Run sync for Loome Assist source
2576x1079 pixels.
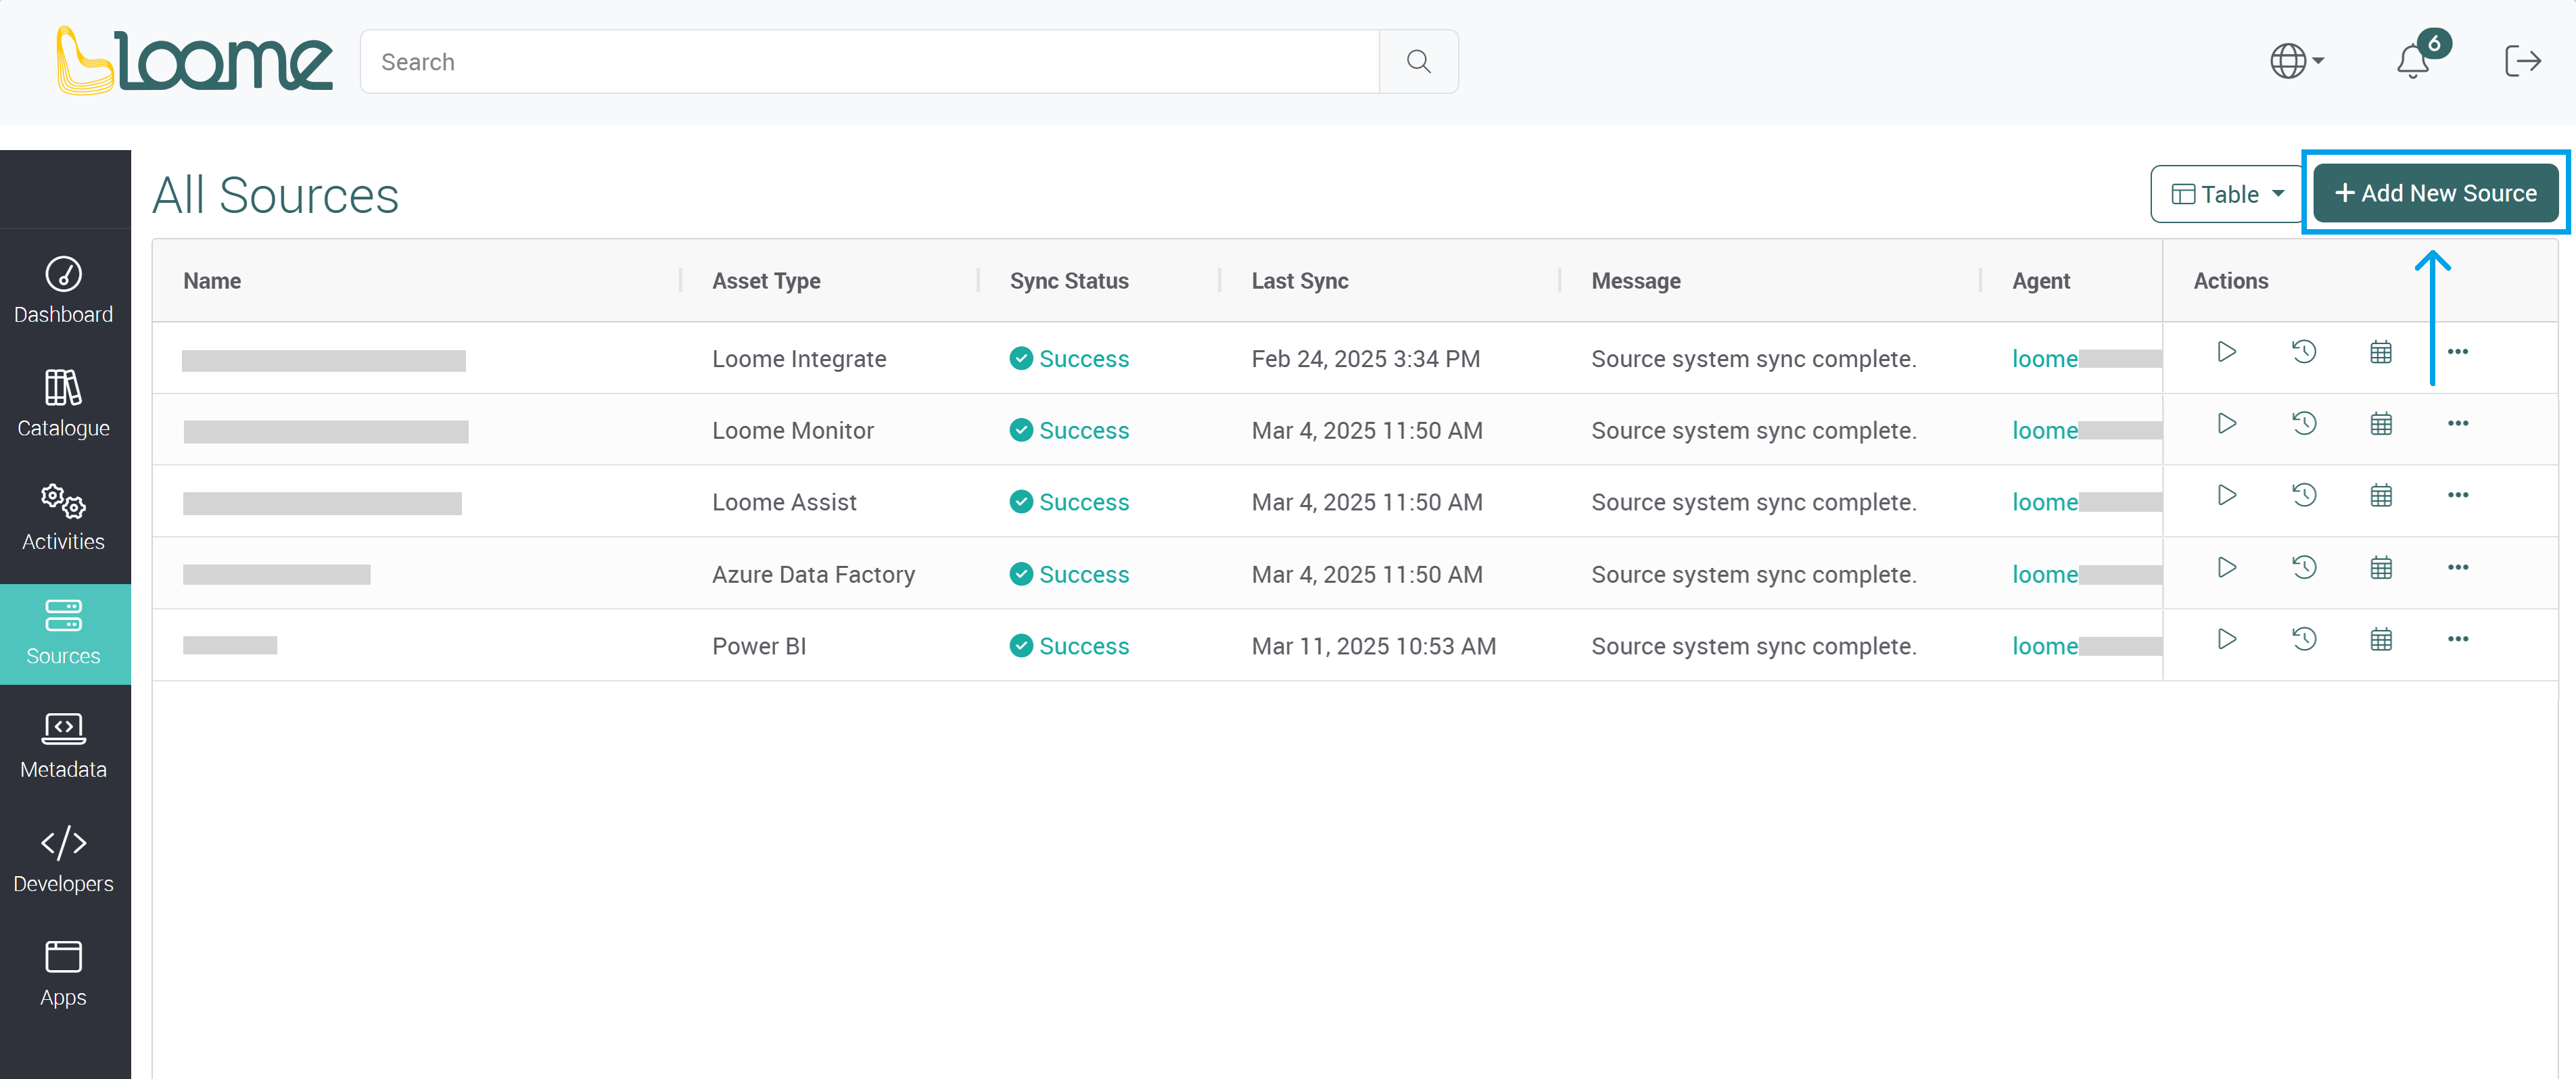tap(2226, 495)
